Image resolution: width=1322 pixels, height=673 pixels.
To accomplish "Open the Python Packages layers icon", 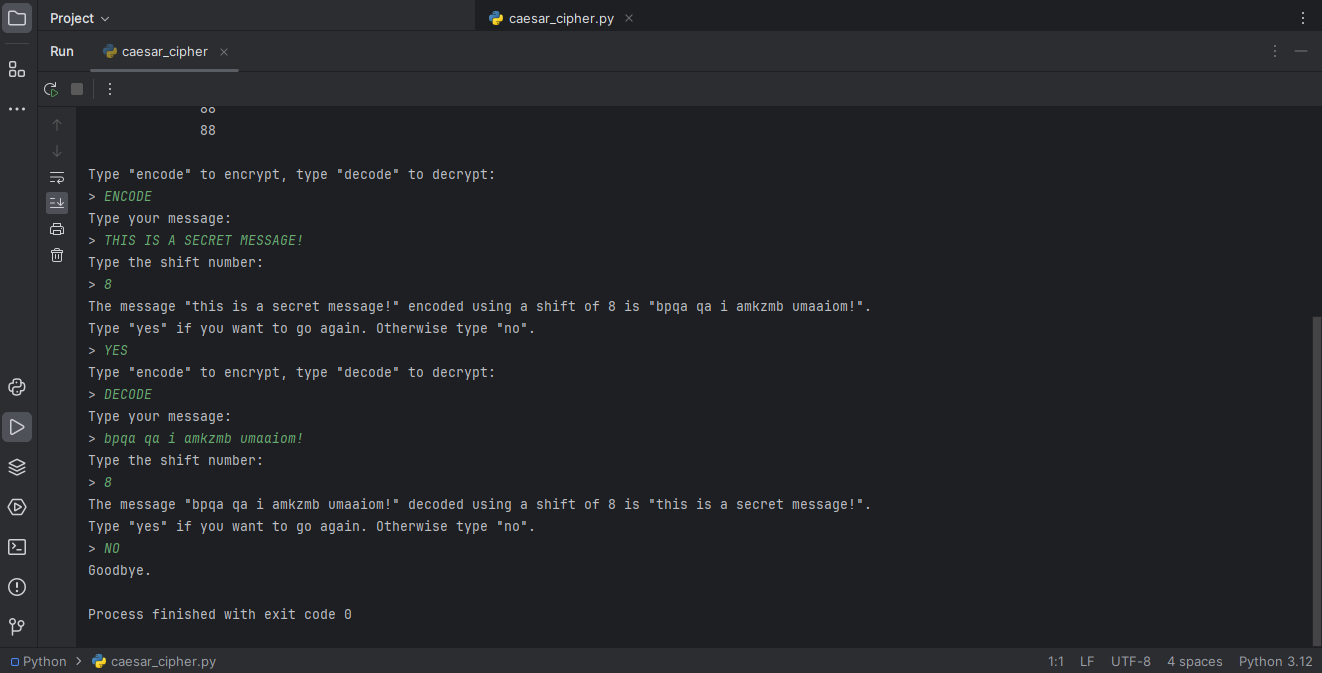I will click(x=17, y=467).
